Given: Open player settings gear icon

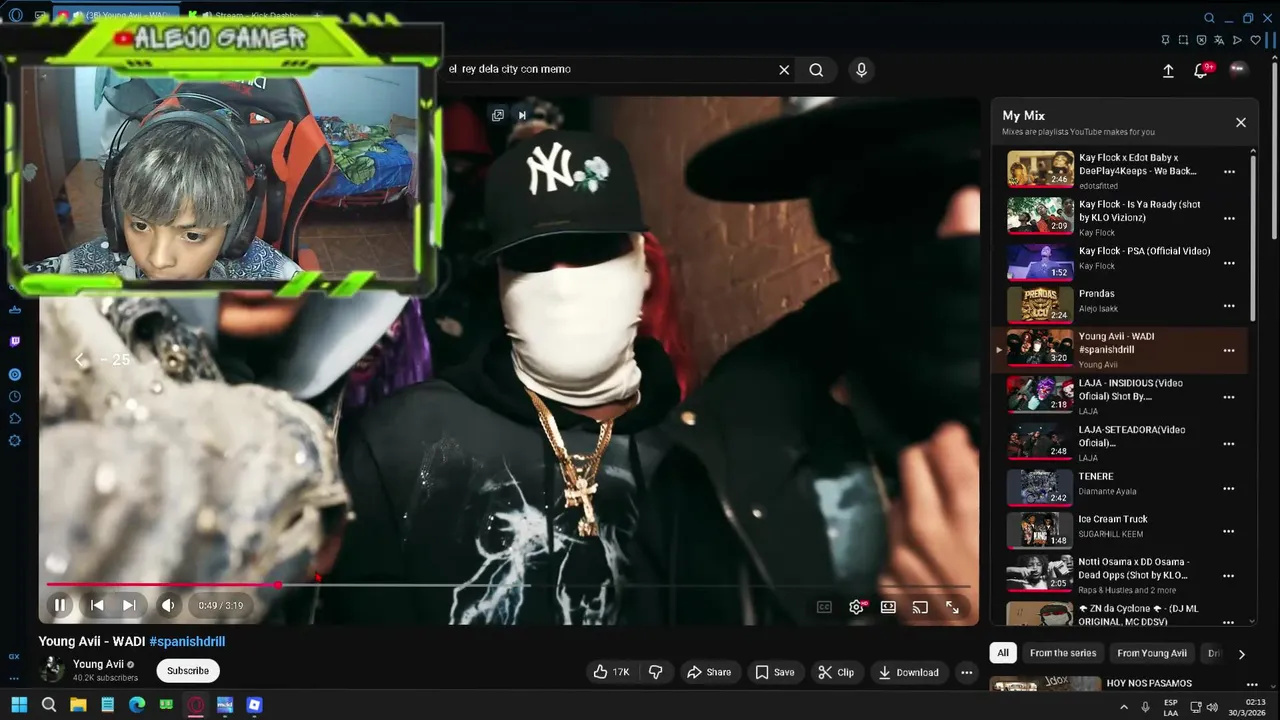Looking at the screenshot, I should point(857,607).
